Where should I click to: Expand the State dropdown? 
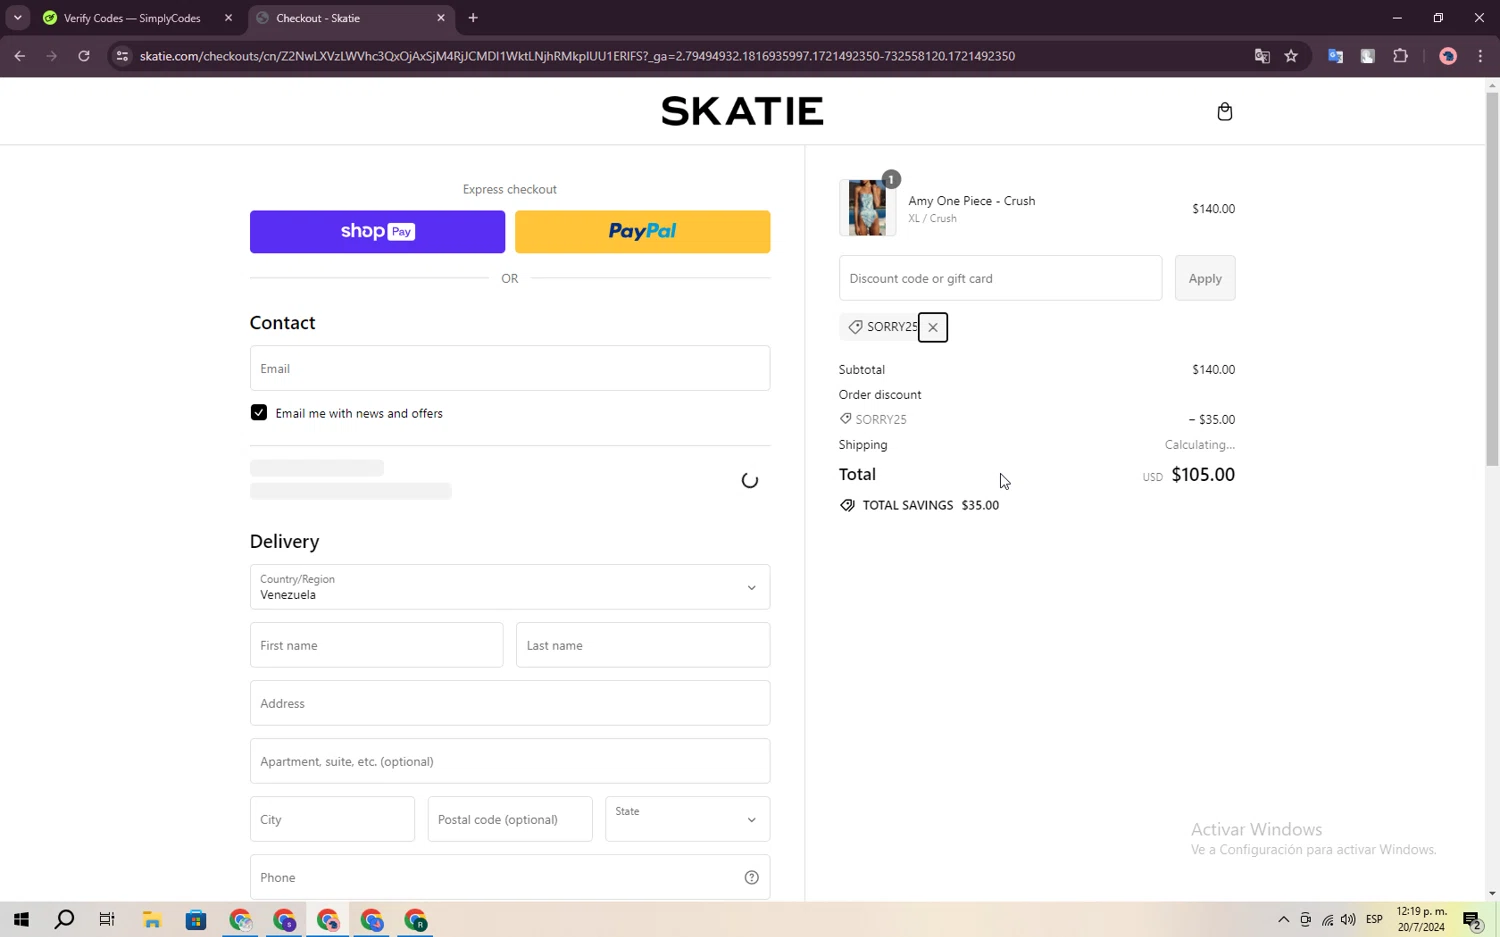(687, 819)
